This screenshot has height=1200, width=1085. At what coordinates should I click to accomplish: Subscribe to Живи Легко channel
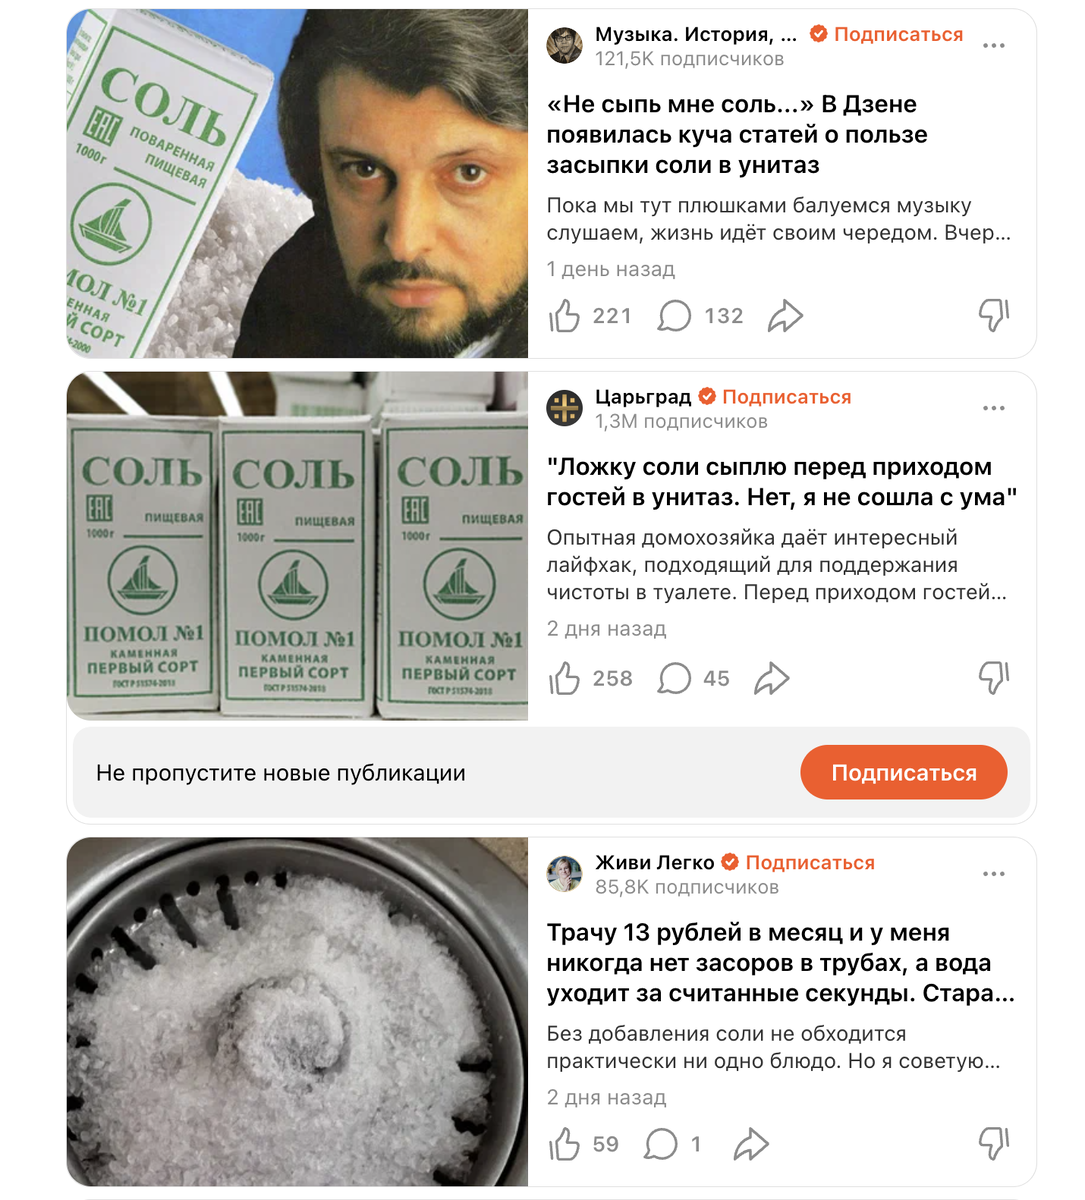[810, 863]
